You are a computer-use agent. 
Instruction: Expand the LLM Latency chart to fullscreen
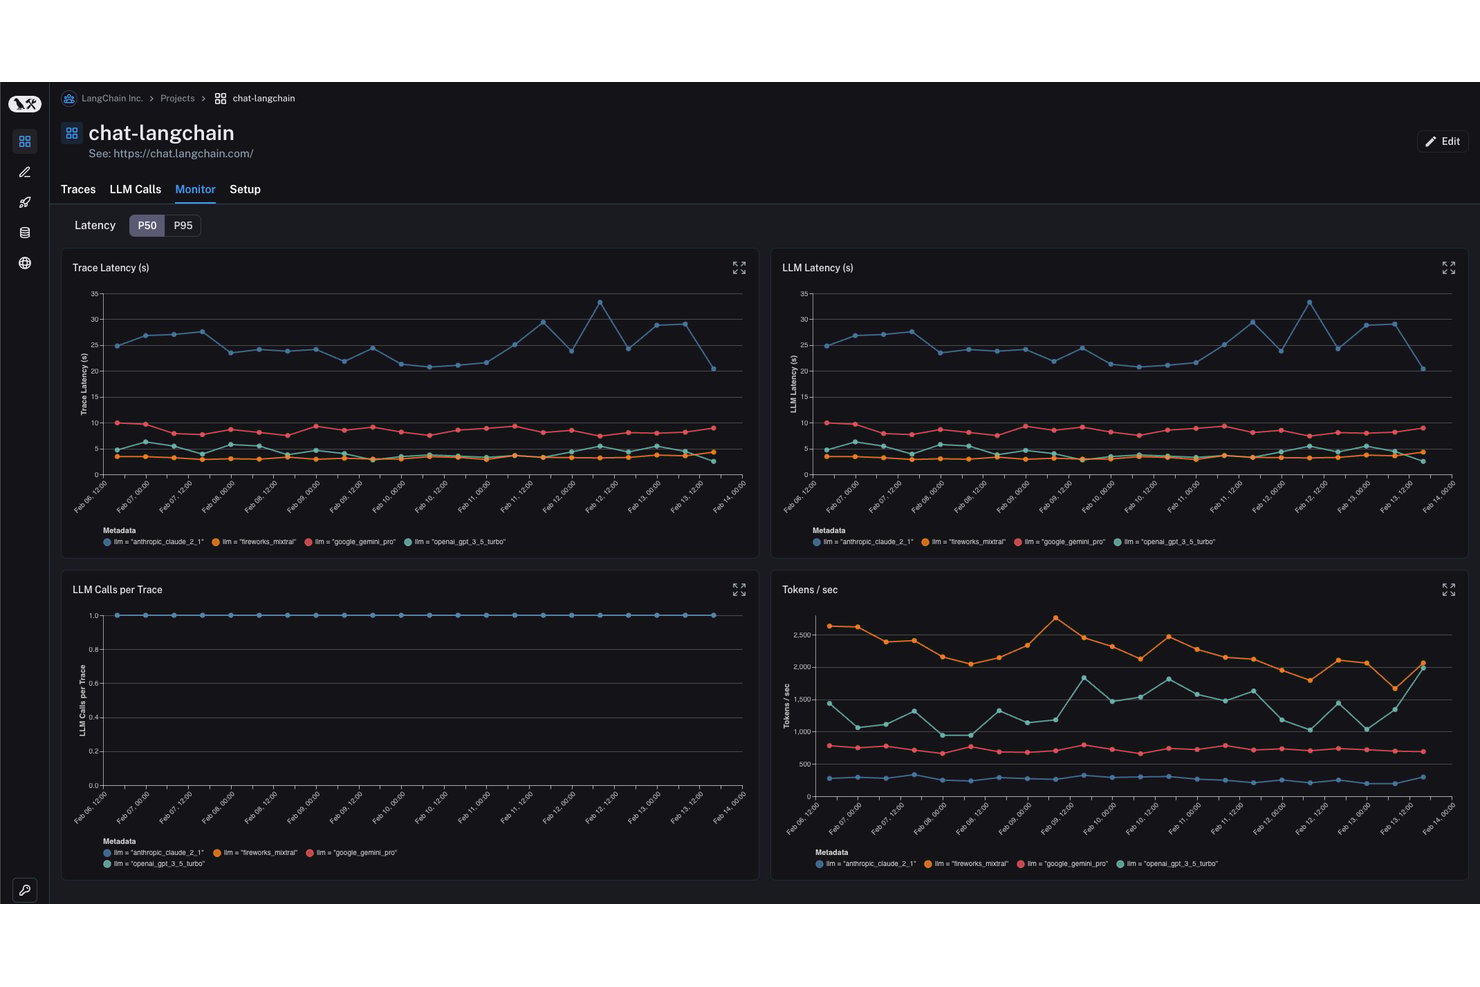pyautogui.click(x=1449, y=268)
